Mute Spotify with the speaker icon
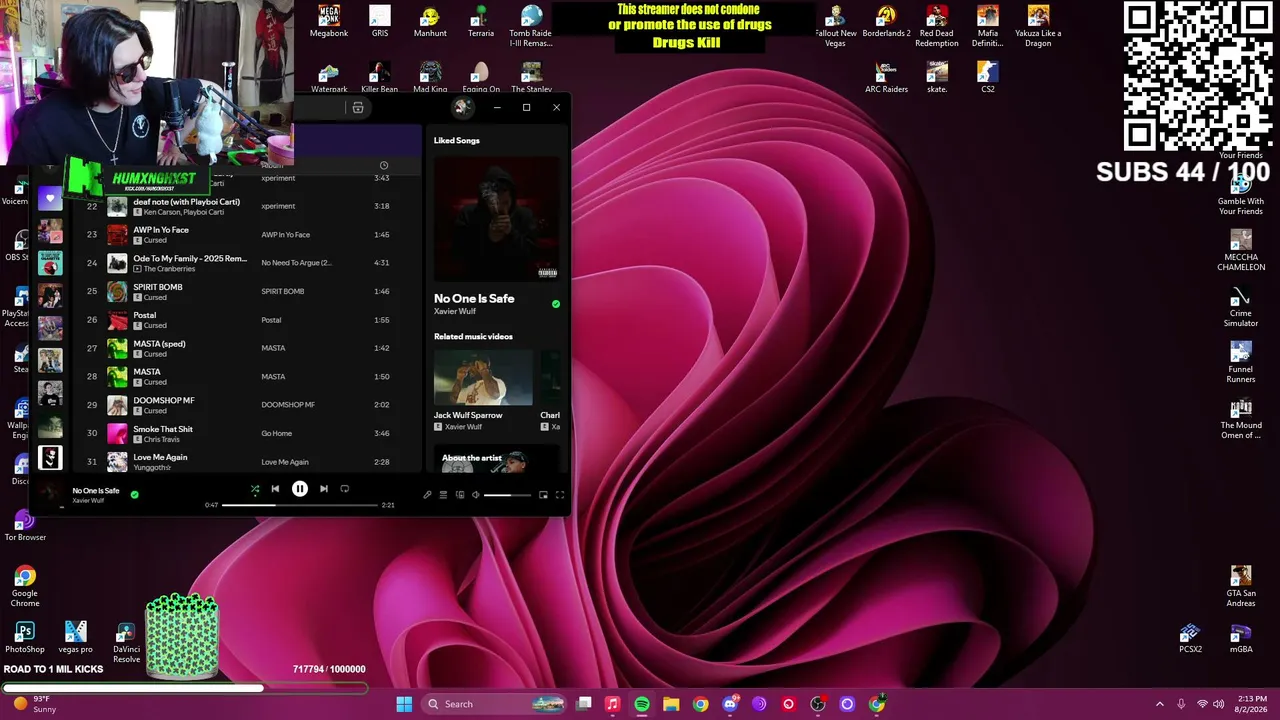The width and height of the screenshot is (1280, 720). click(x=476, y=495)
